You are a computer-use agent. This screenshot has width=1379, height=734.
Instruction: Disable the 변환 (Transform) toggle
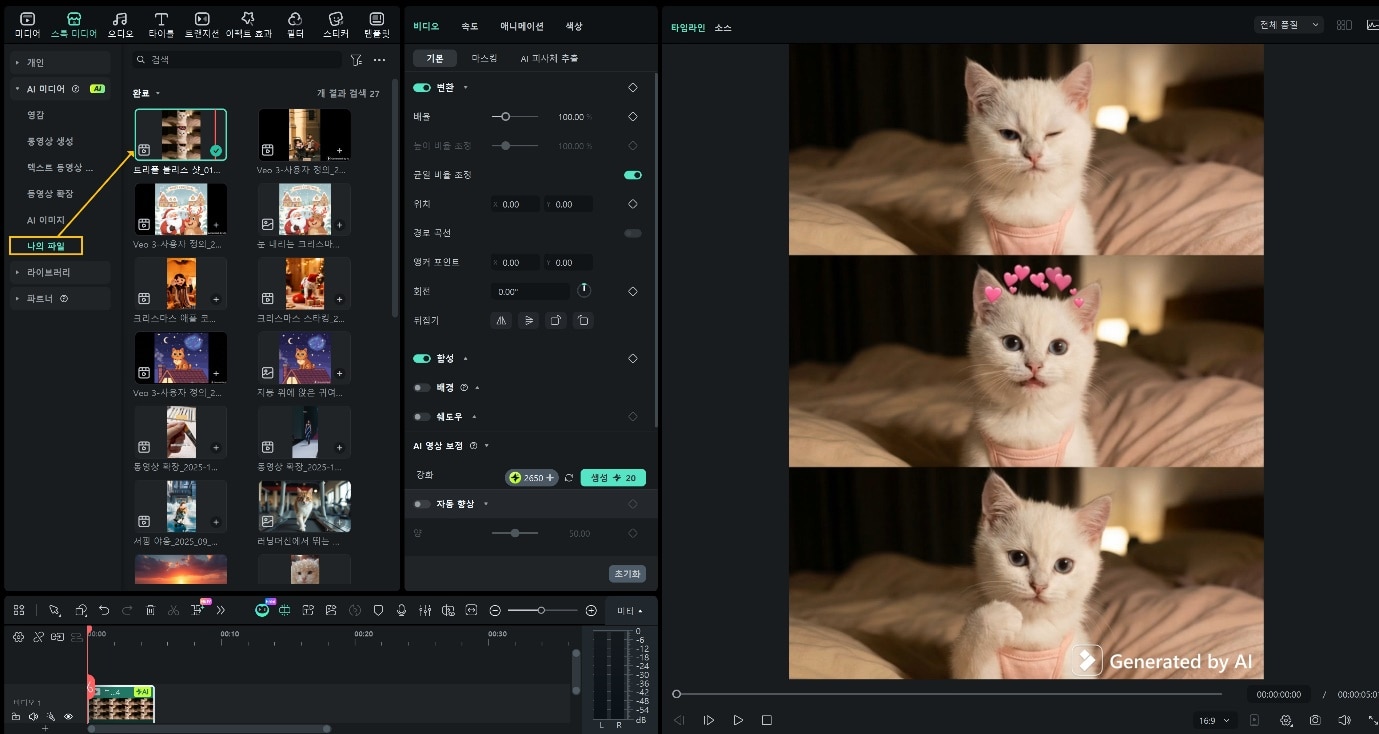[421, 87]
